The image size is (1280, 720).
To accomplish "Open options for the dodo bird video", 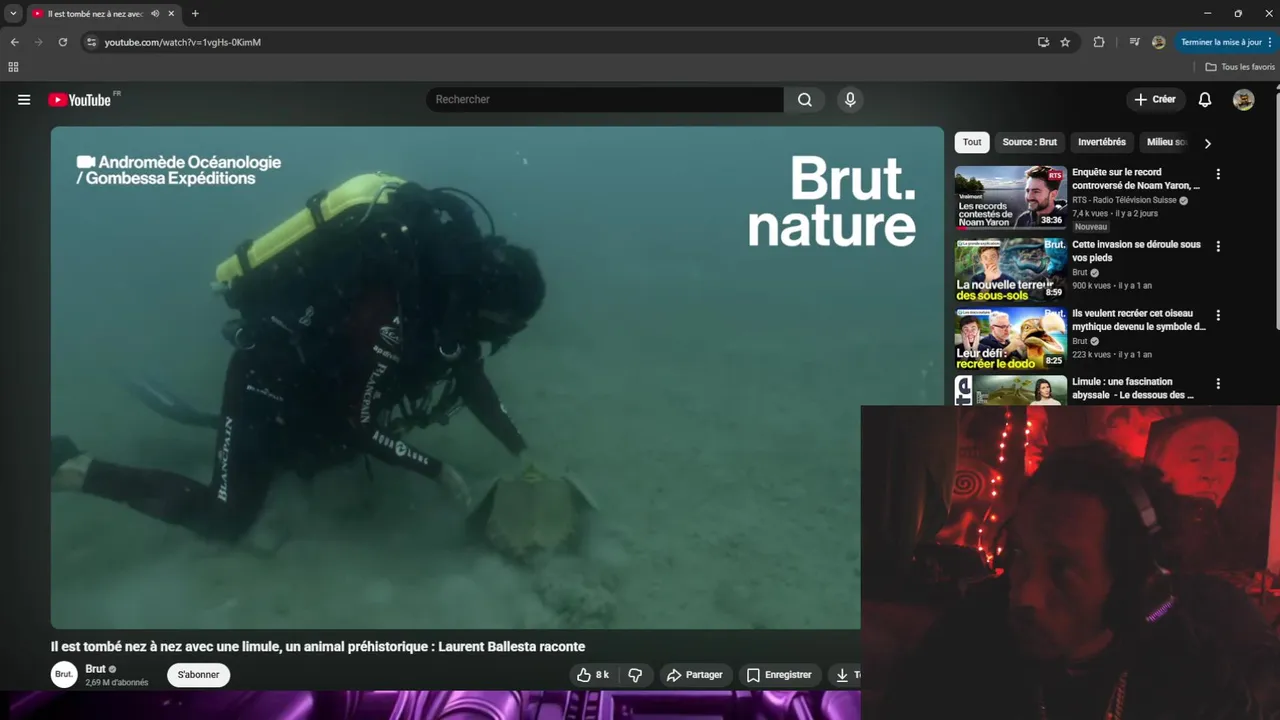I will click(1218, 315).
